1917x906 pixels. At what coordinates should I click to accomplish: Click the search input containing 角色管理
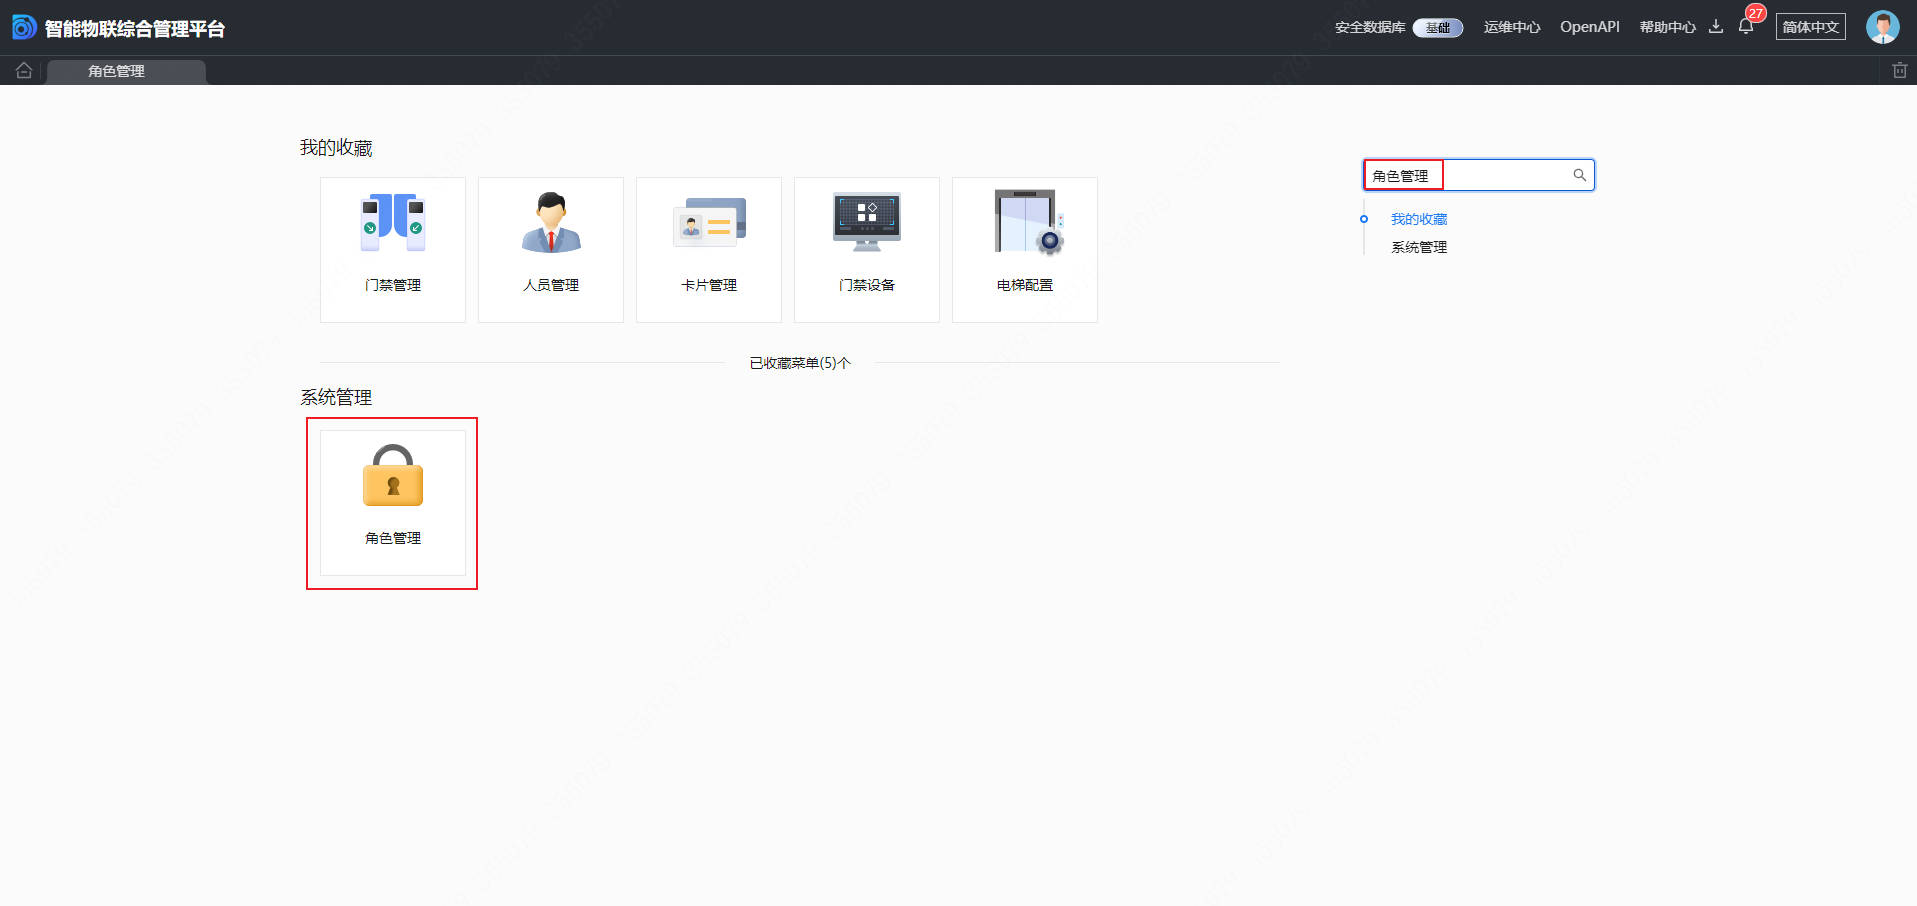click(1500, 175)
